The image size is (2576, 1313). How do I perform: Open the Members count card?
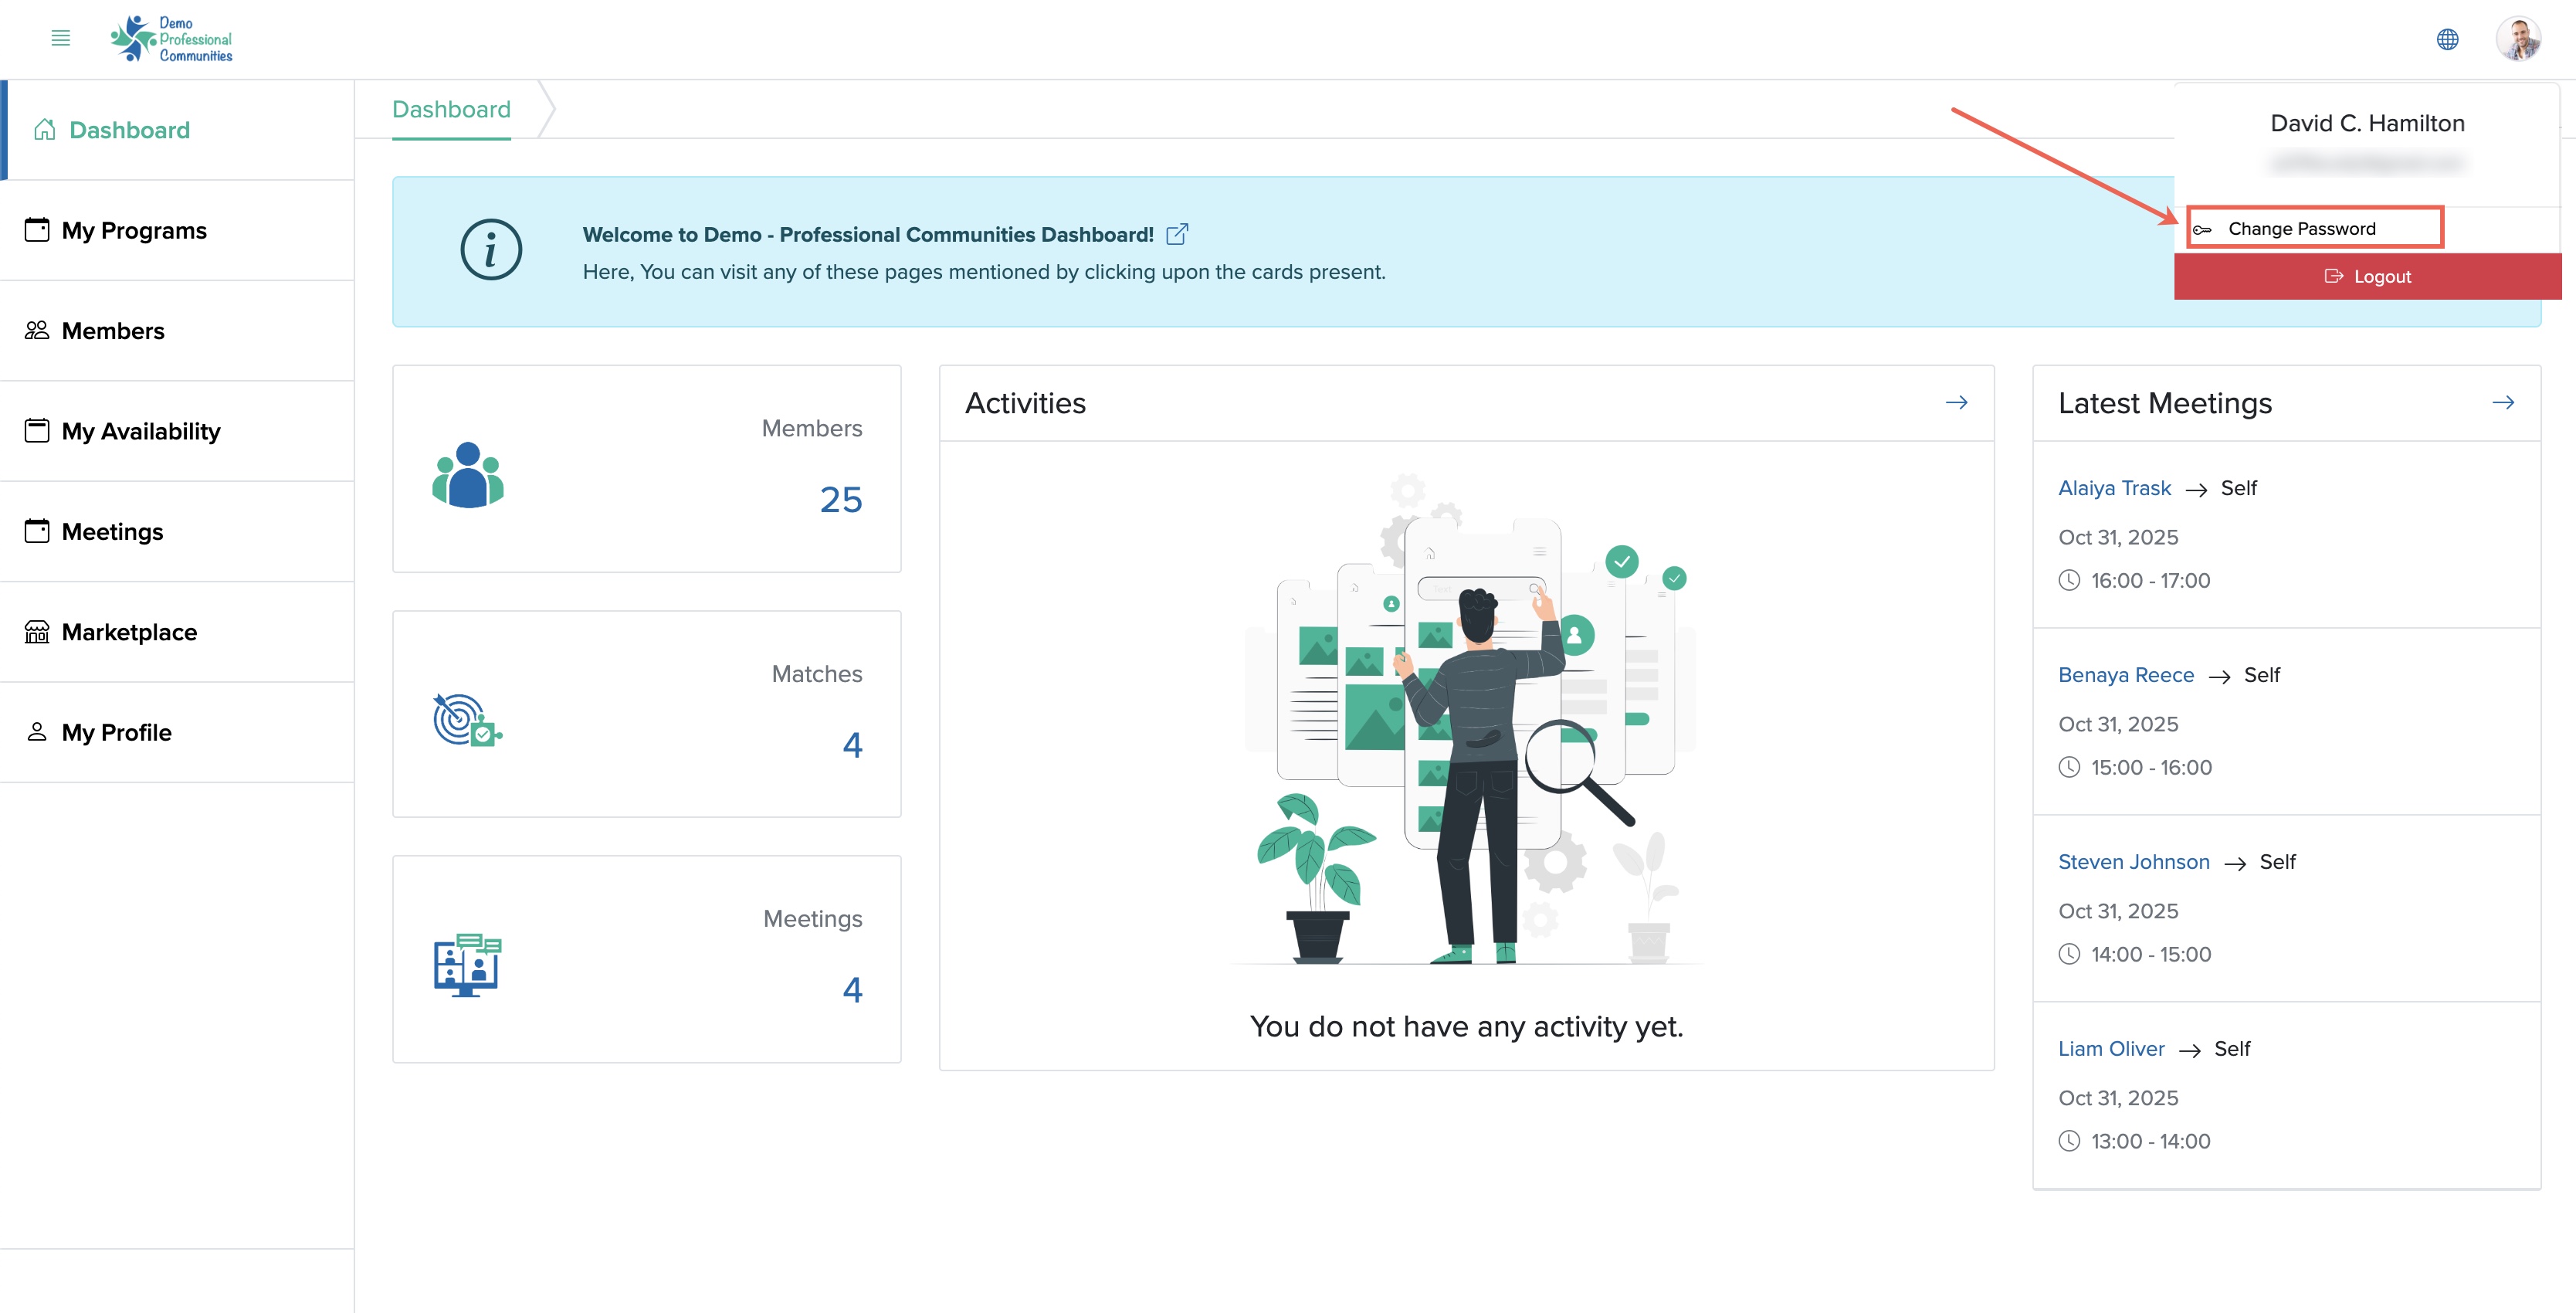tap(647, 468)
